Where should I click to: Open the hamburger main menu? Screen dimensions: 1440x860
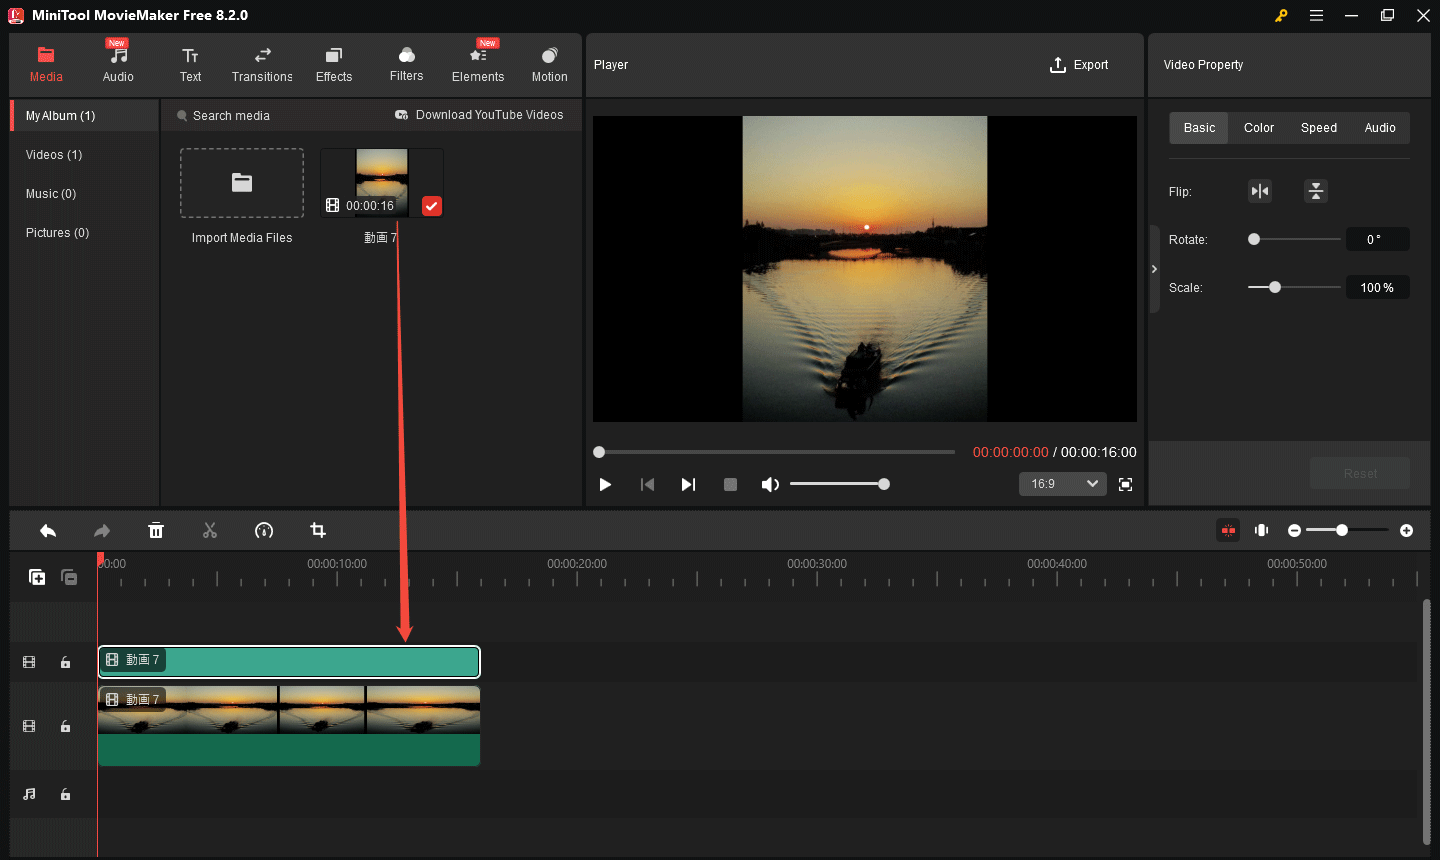[x=1316, y=15]
